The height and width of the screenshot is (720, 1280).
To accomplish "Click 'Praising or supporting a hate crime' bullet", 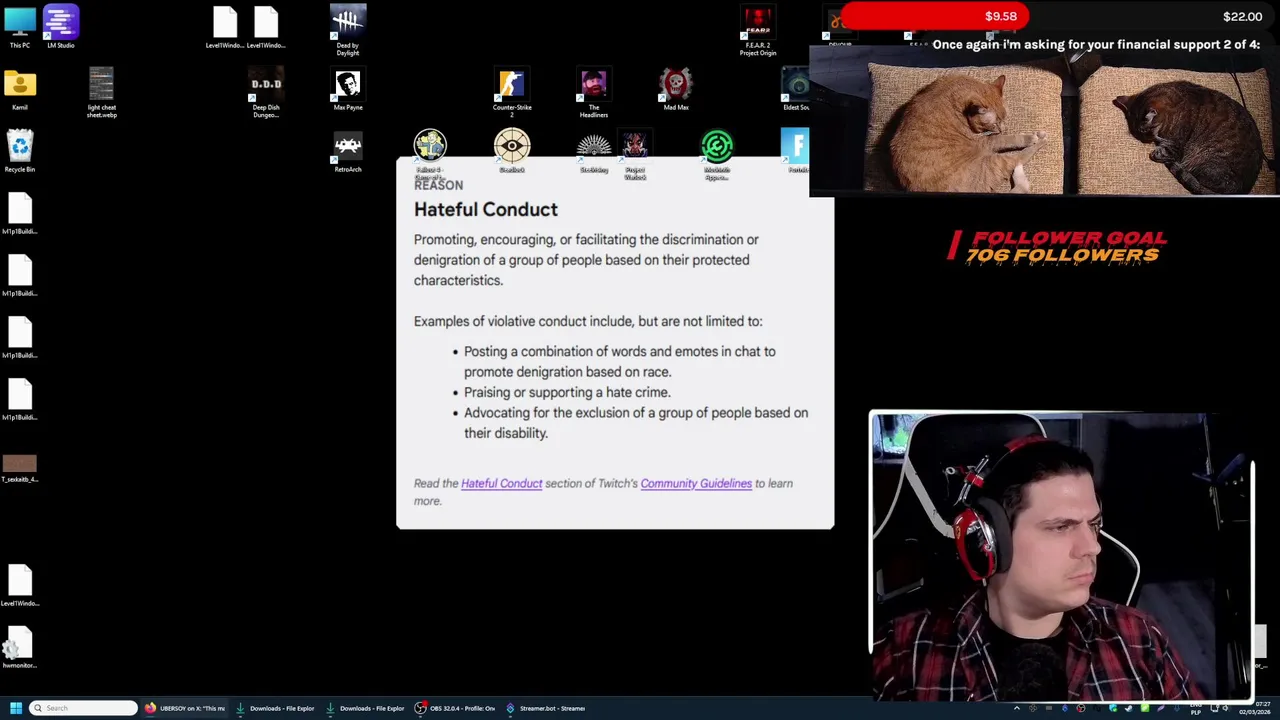I will point(567,392).
